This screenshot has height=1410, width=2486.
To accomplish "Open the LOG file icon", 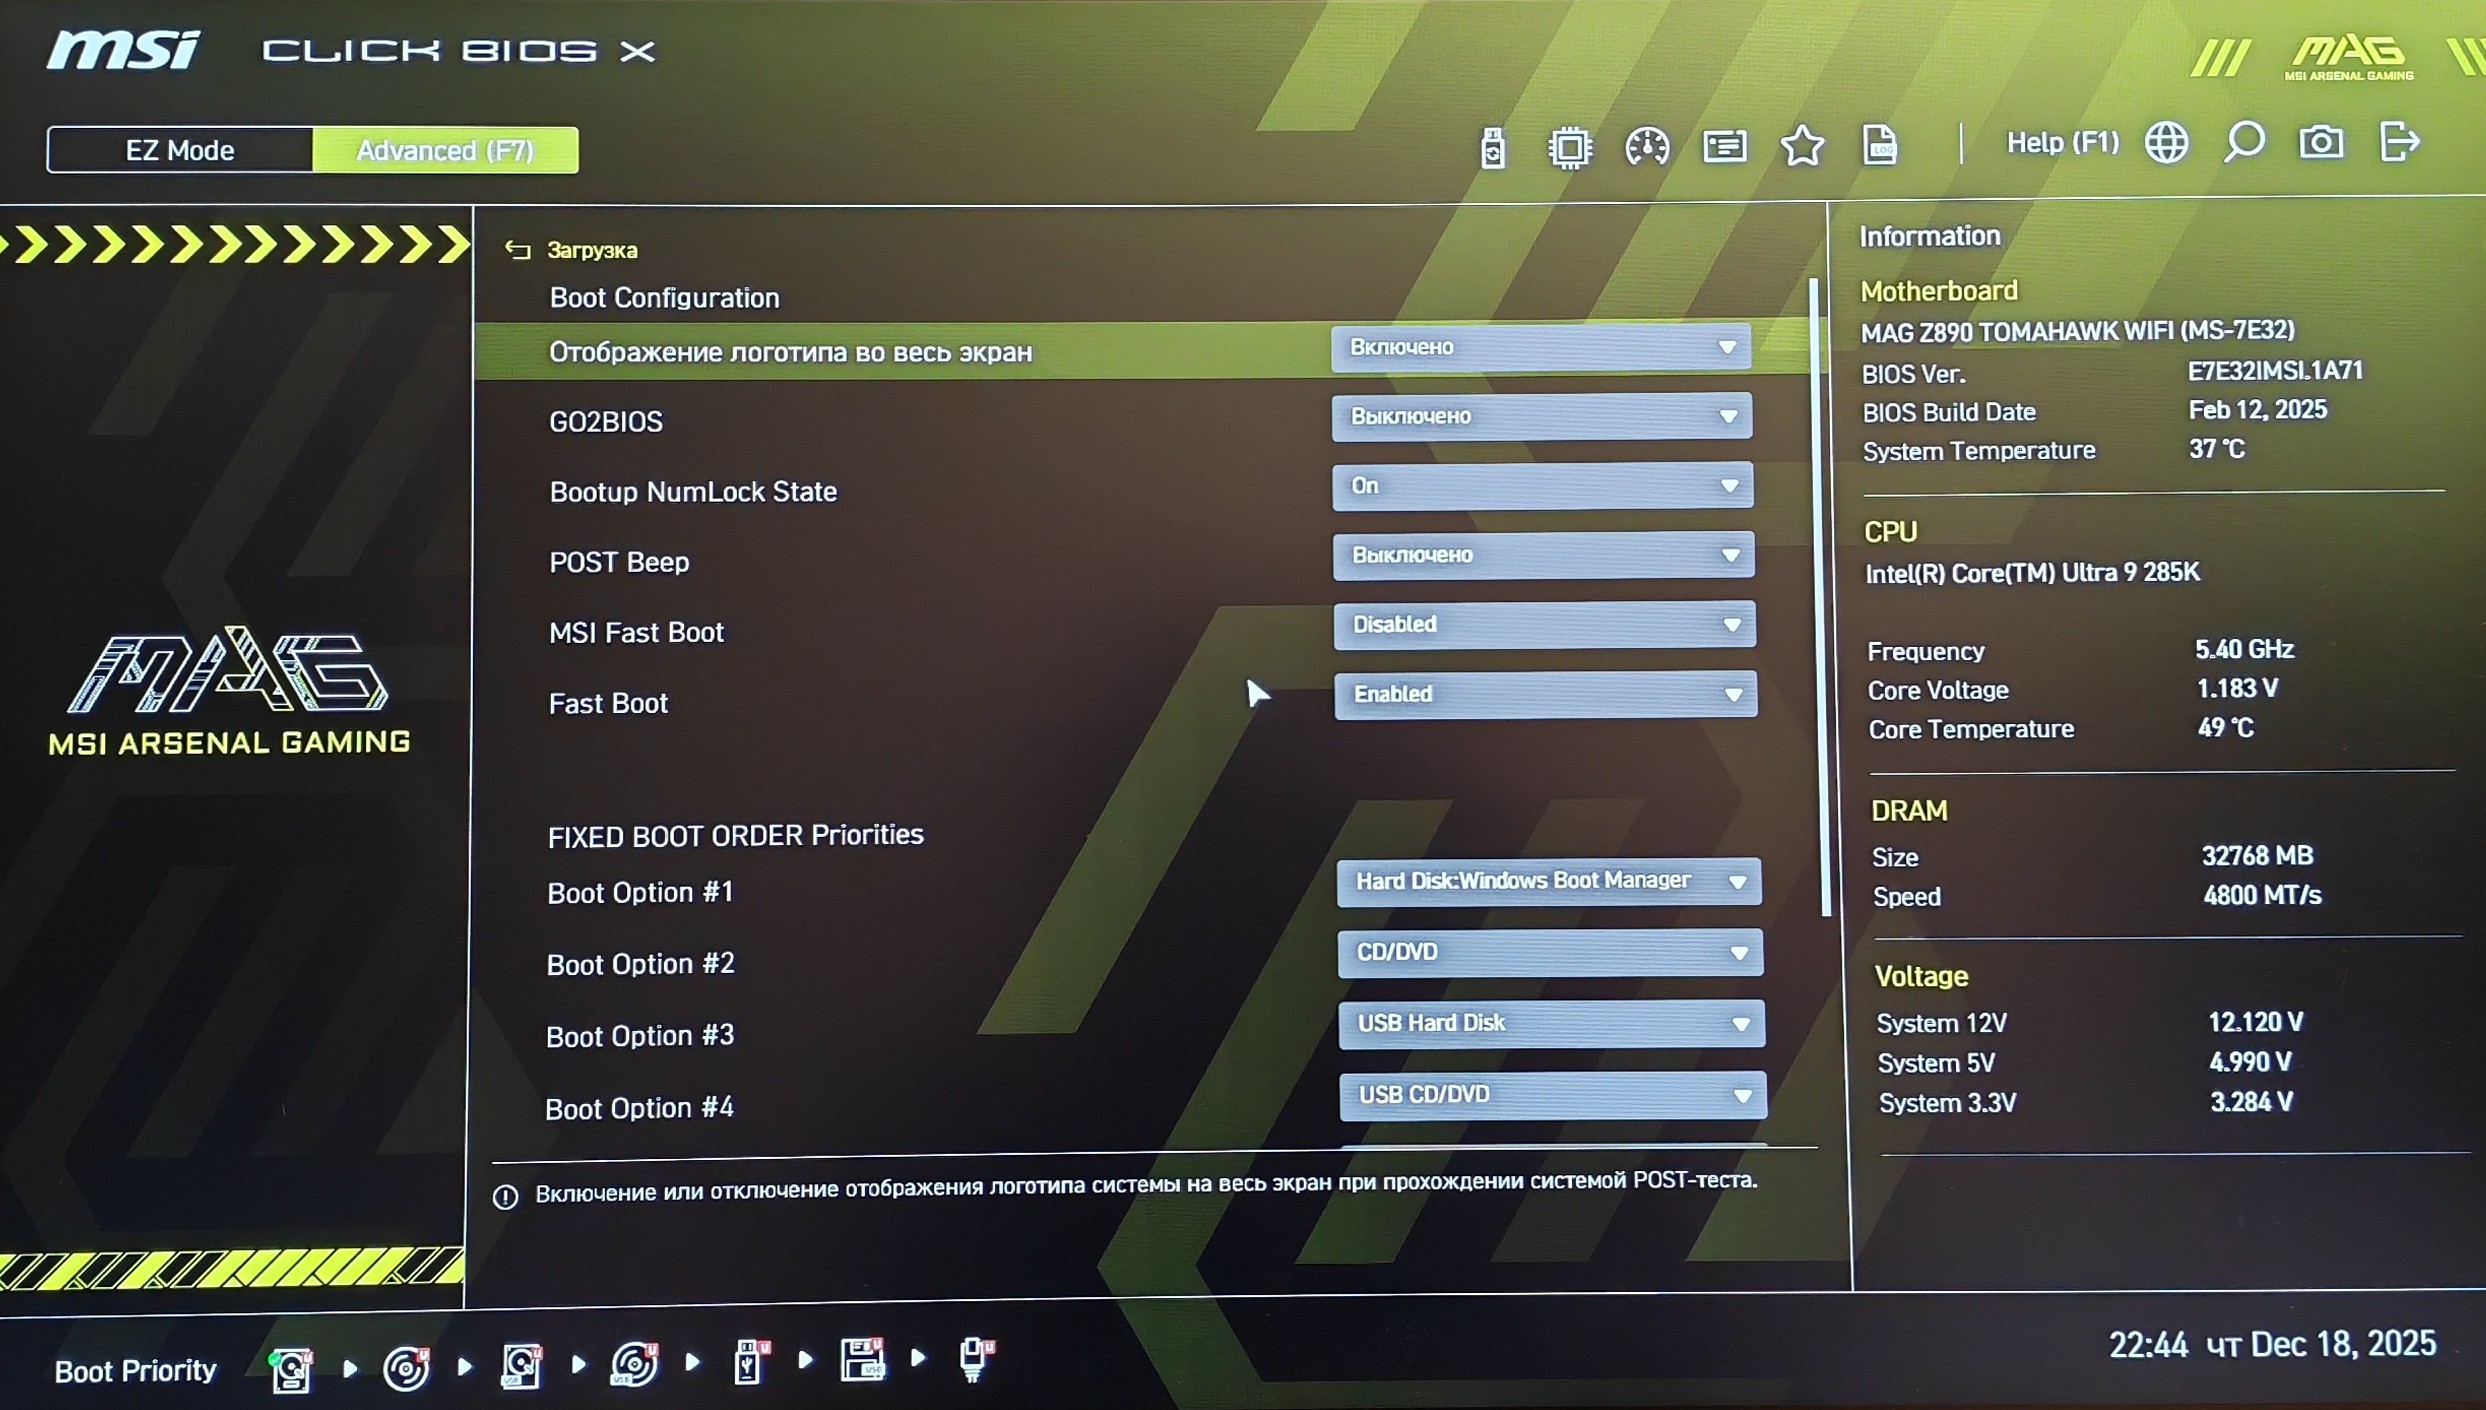I will point(1880,146).
